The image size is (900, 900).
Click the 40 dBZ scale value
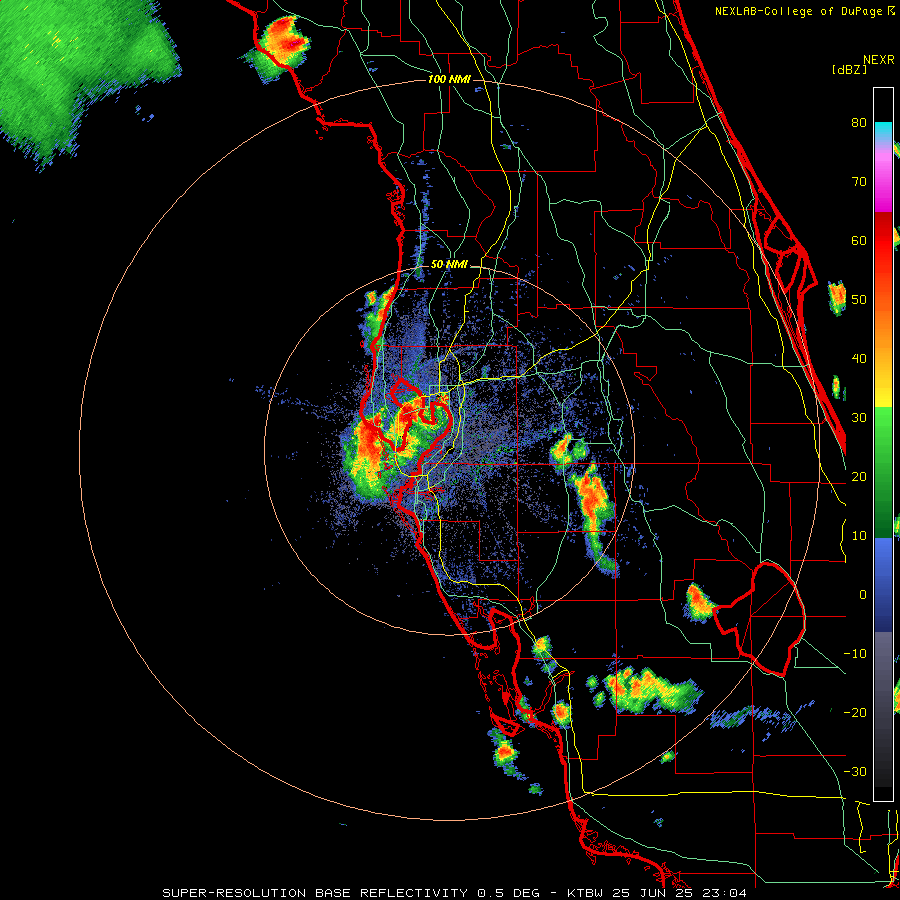click(859, 359)
